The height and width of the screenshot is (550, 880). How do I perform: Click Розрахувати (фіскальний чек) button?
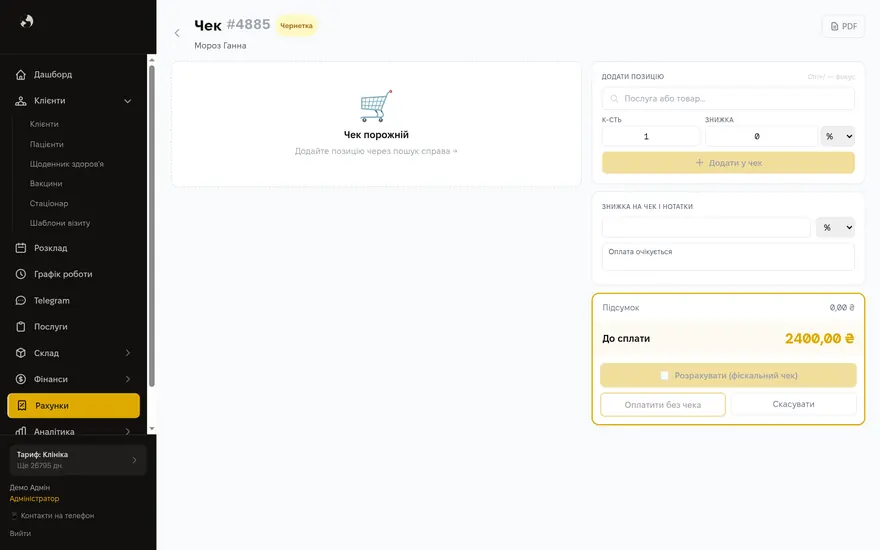[728, 375]
